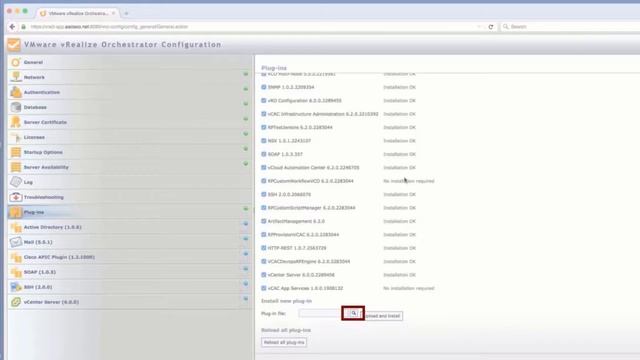Image resolution: width=640 pixels, height=360 pixels.
Task: Toggle the SSH 2.0.0 plug-in checkbox
Action: [264, 194]
